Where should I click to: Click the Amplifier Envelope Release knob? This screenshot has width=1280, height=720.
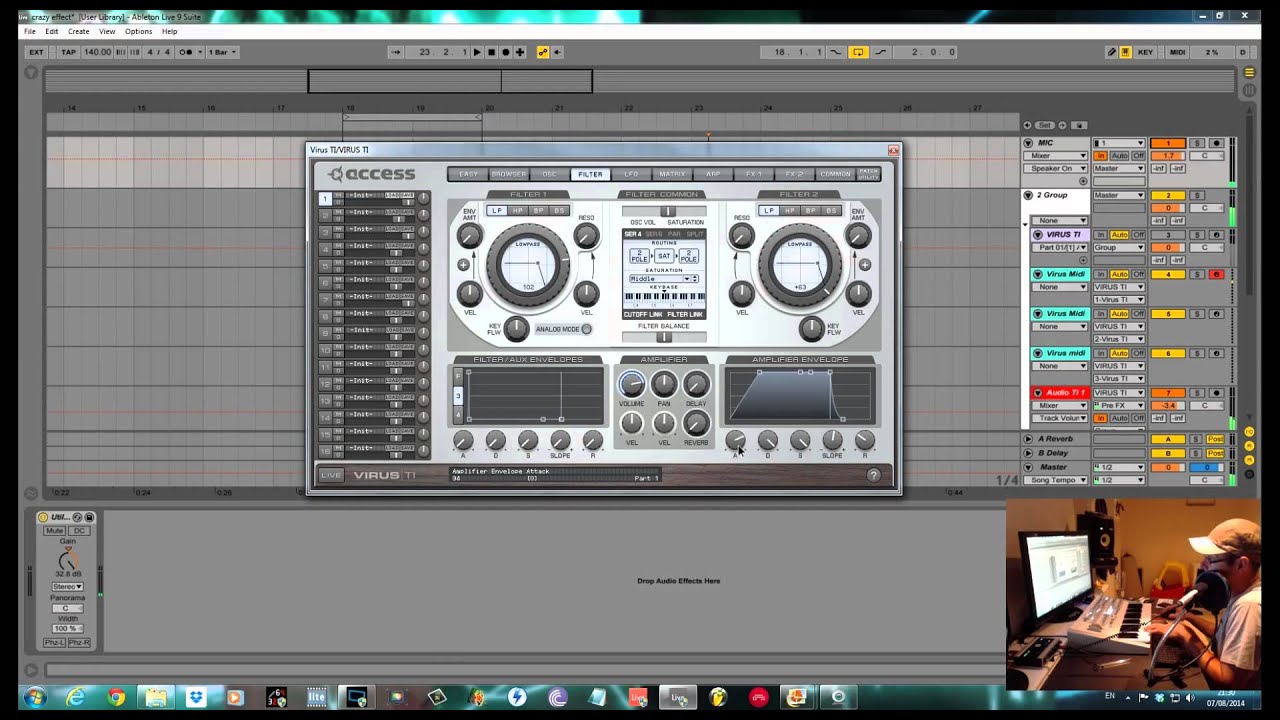865,440
